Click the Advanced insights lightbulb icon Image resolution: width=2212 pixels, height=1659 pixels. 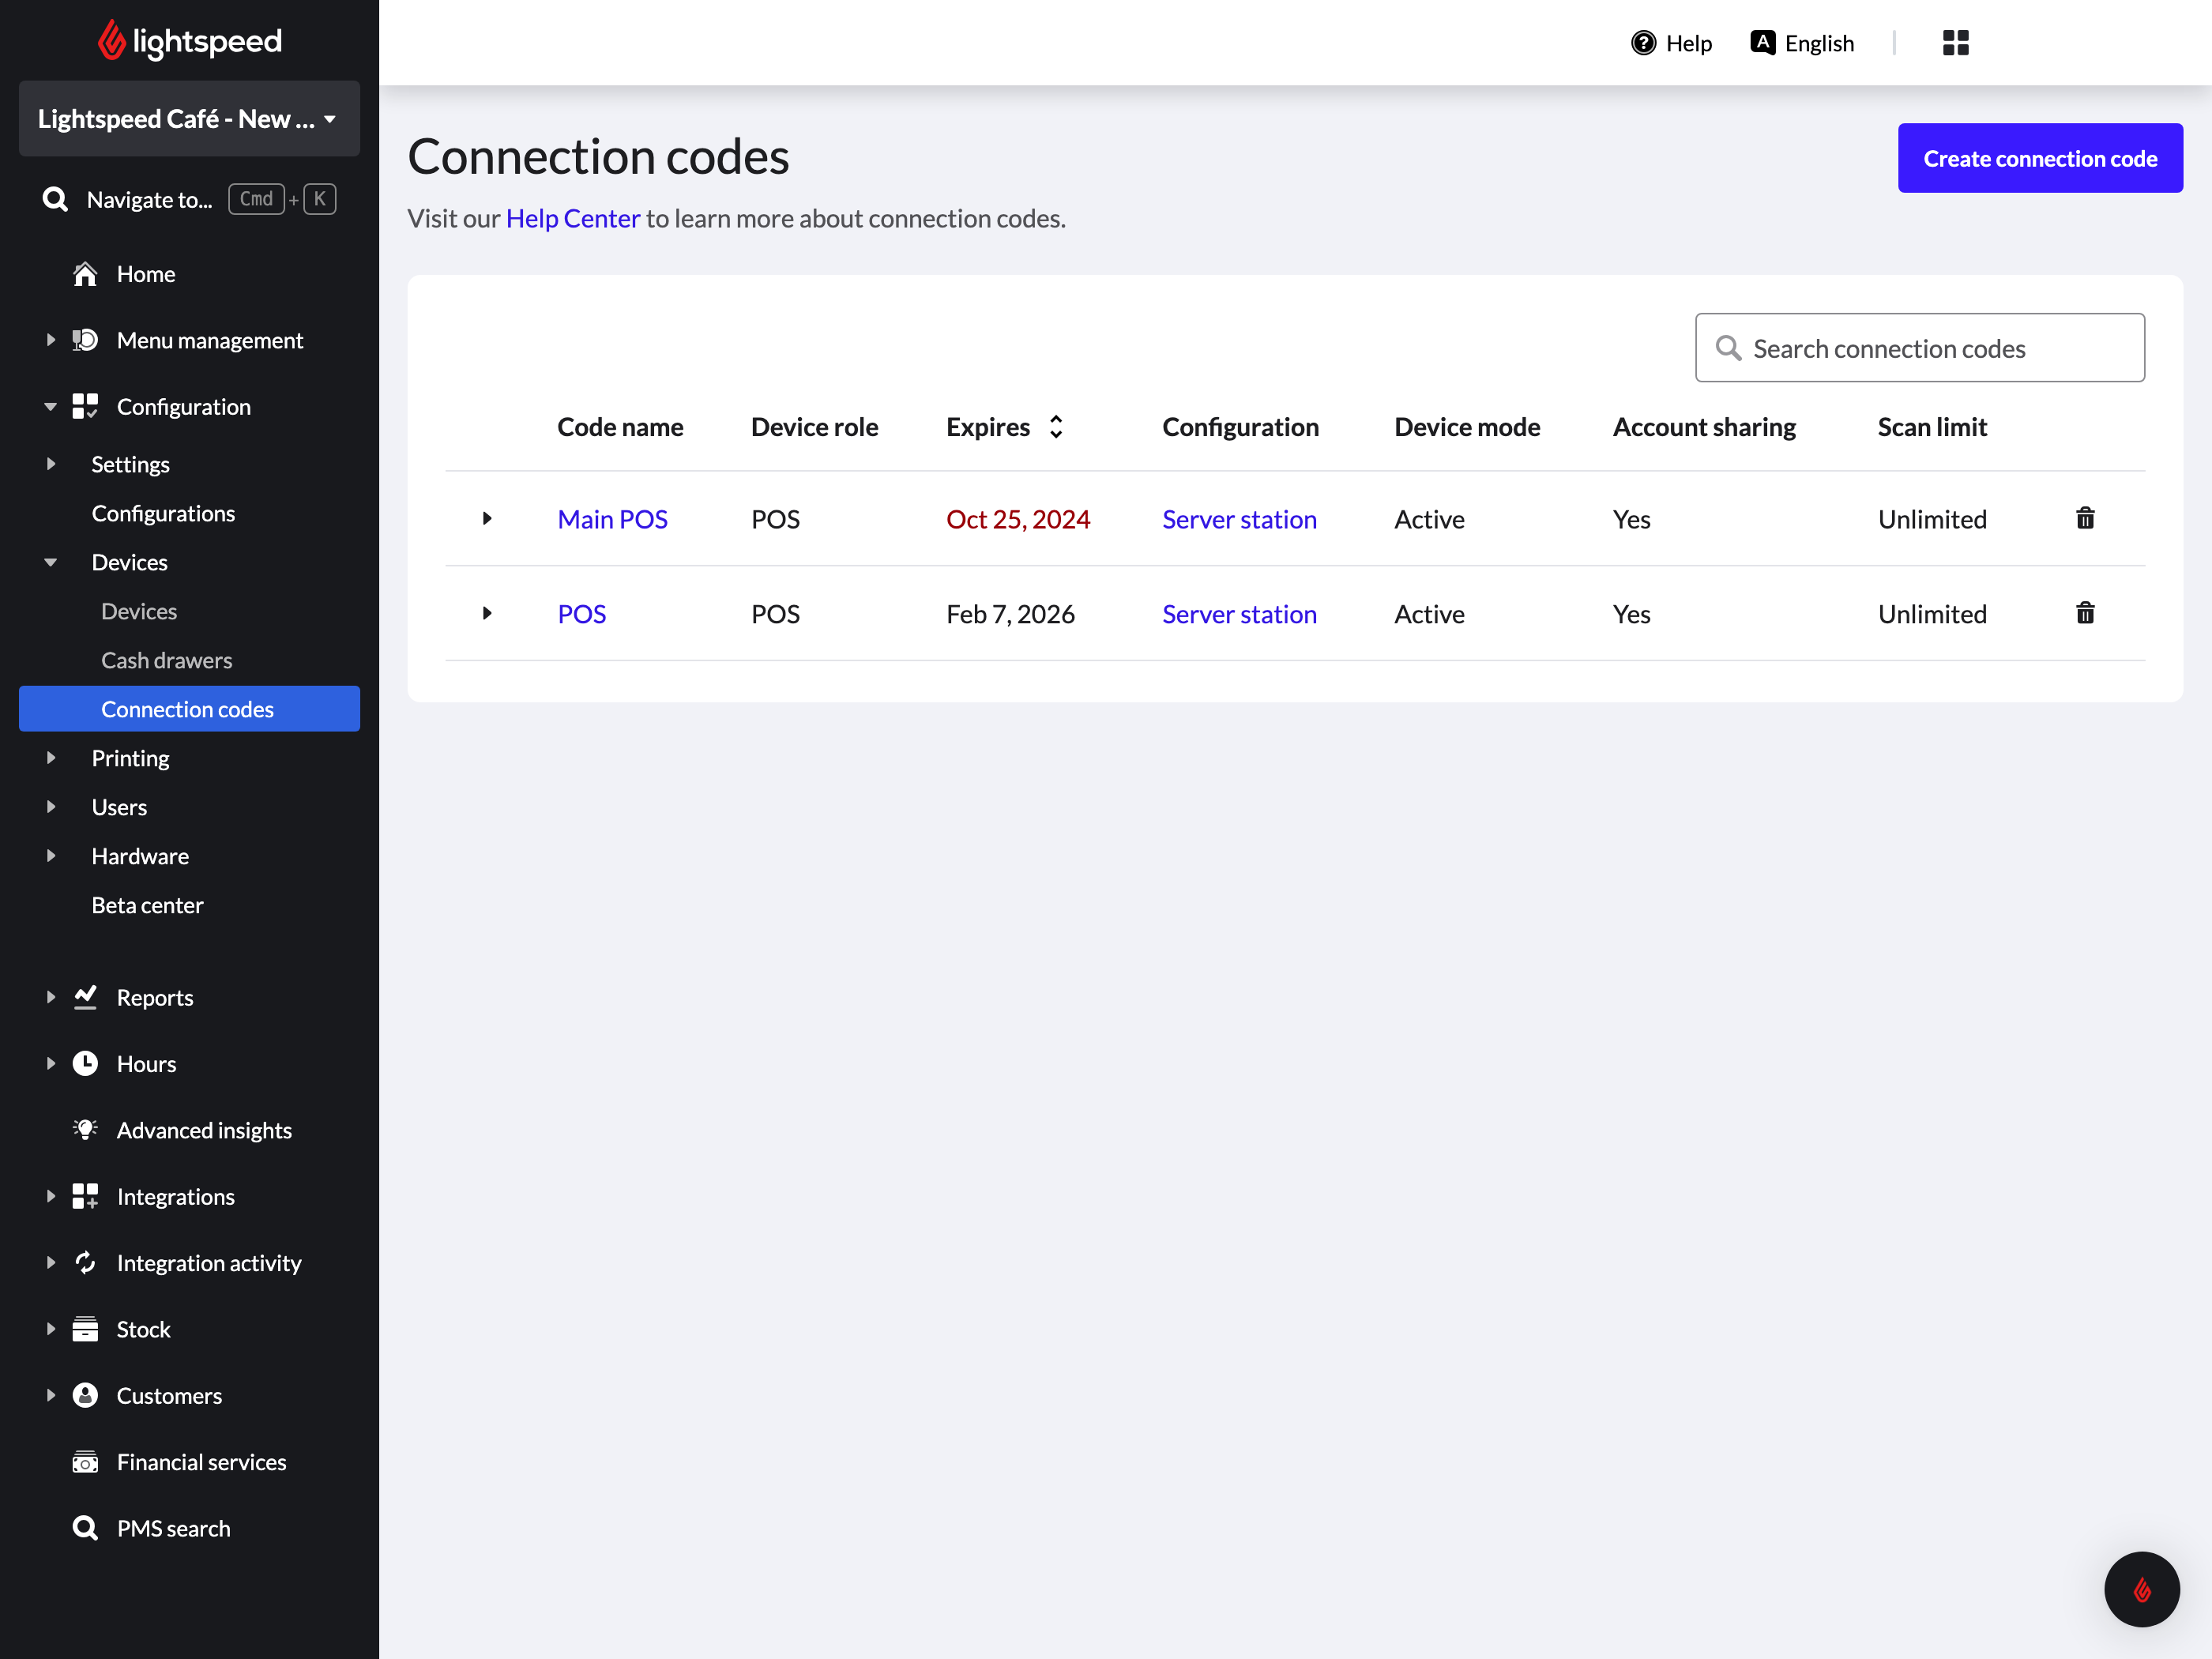point(85,1130)
